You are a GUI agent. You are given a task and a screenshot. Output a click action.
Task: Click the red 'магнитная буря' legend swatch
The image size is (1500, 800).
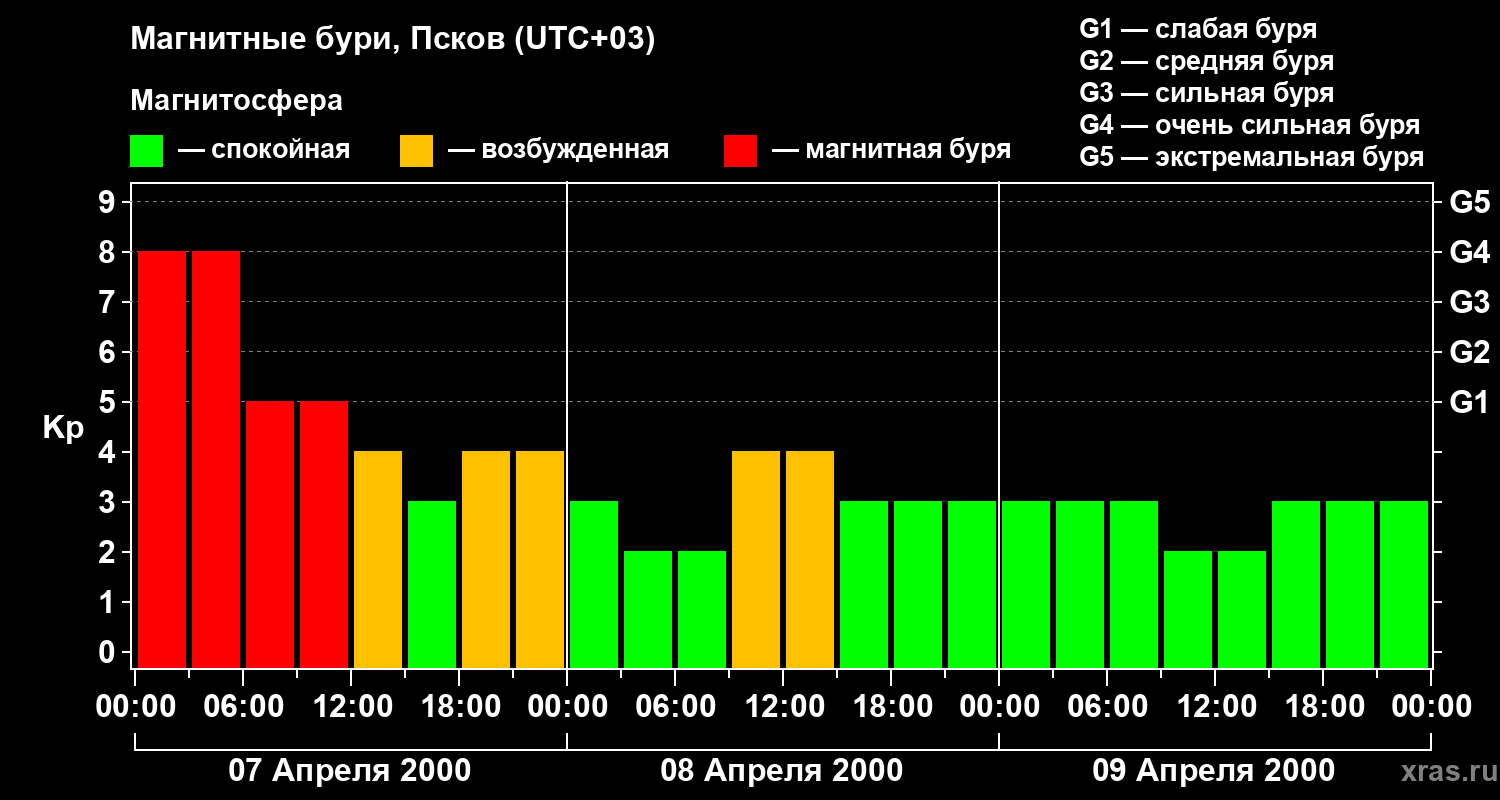[740, 151]
